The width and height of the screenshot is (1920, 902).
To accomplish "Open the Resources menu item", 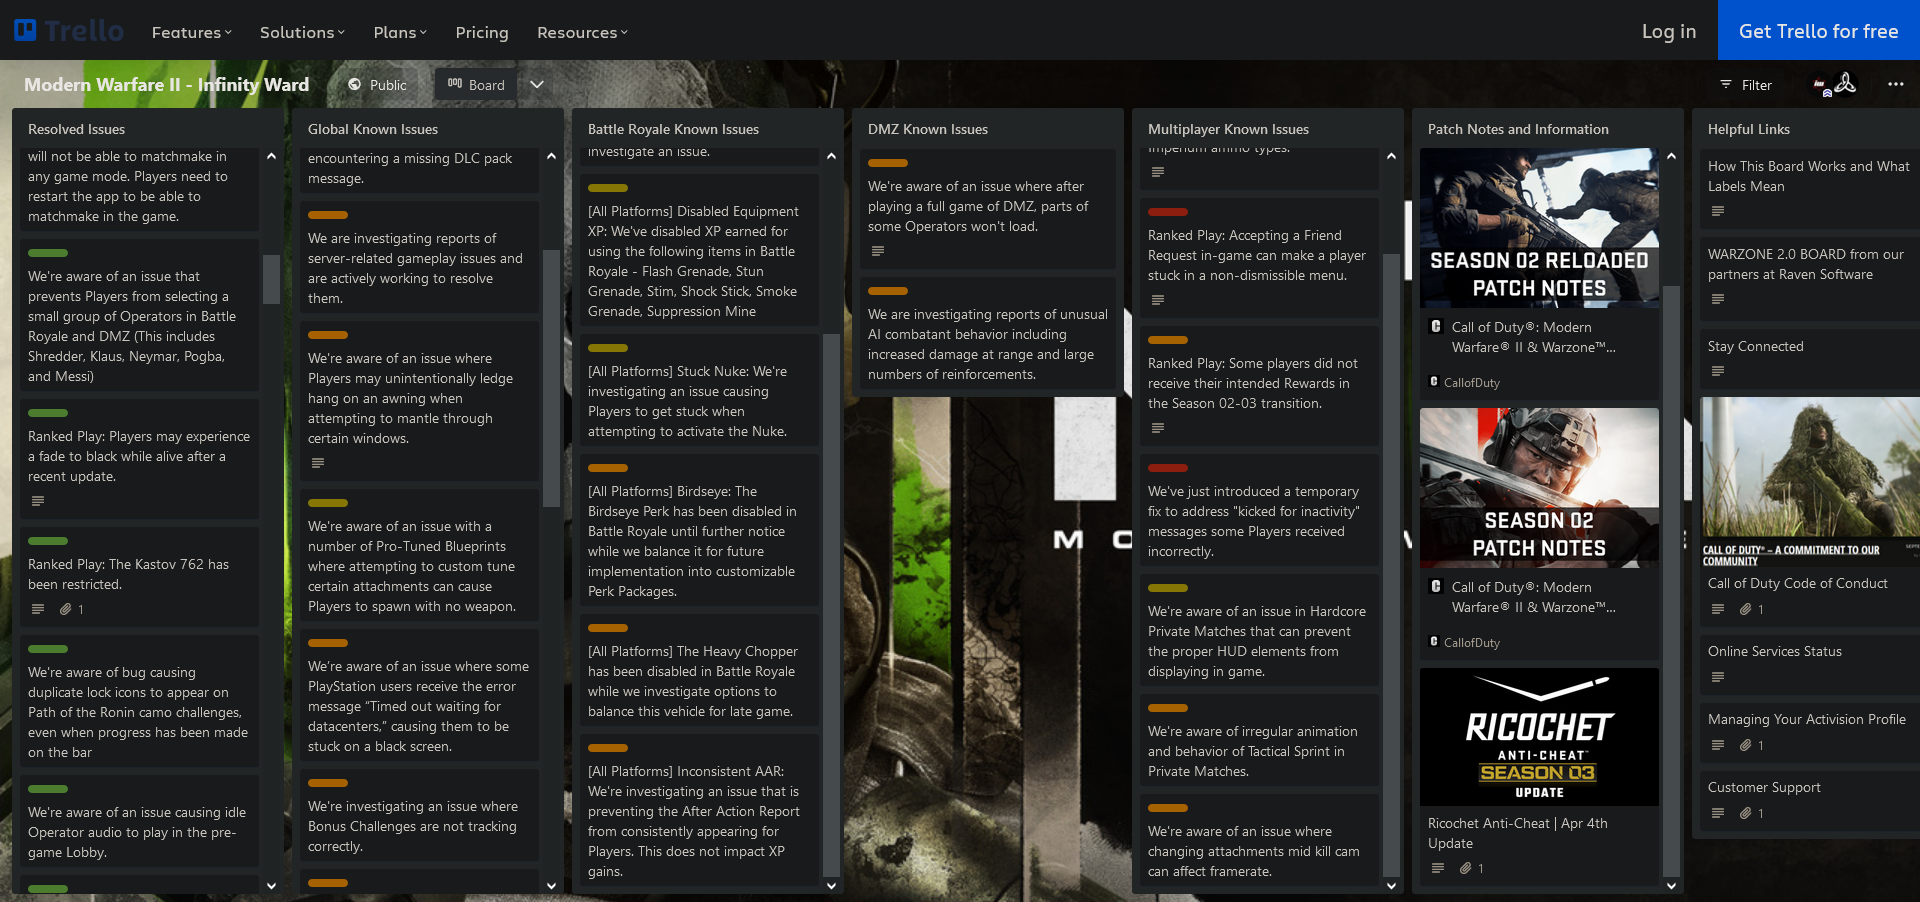I will [582, 32].
